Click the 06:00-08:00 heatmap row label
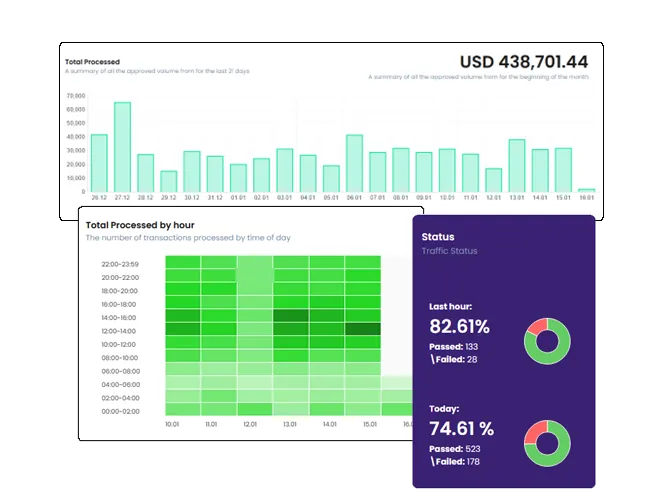The height and width of the screenshot is (496, 664). (x=120, y=371)
